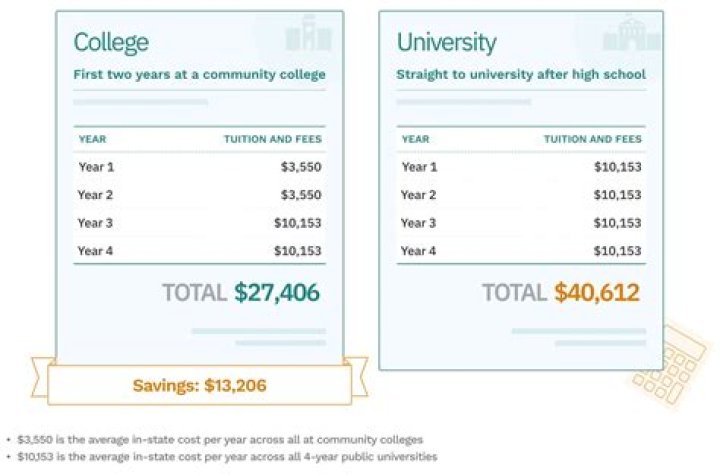Select Year 1 row in College table

pyautogui.click(x=200, y=167)
